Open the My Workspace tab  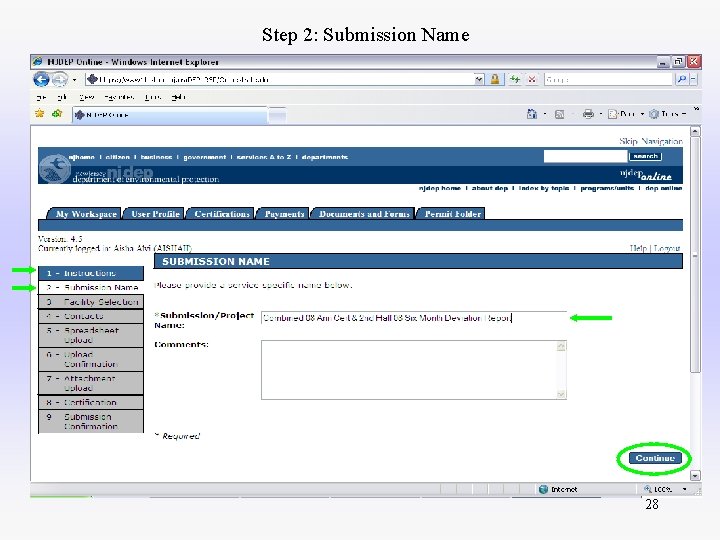point(86,214)
